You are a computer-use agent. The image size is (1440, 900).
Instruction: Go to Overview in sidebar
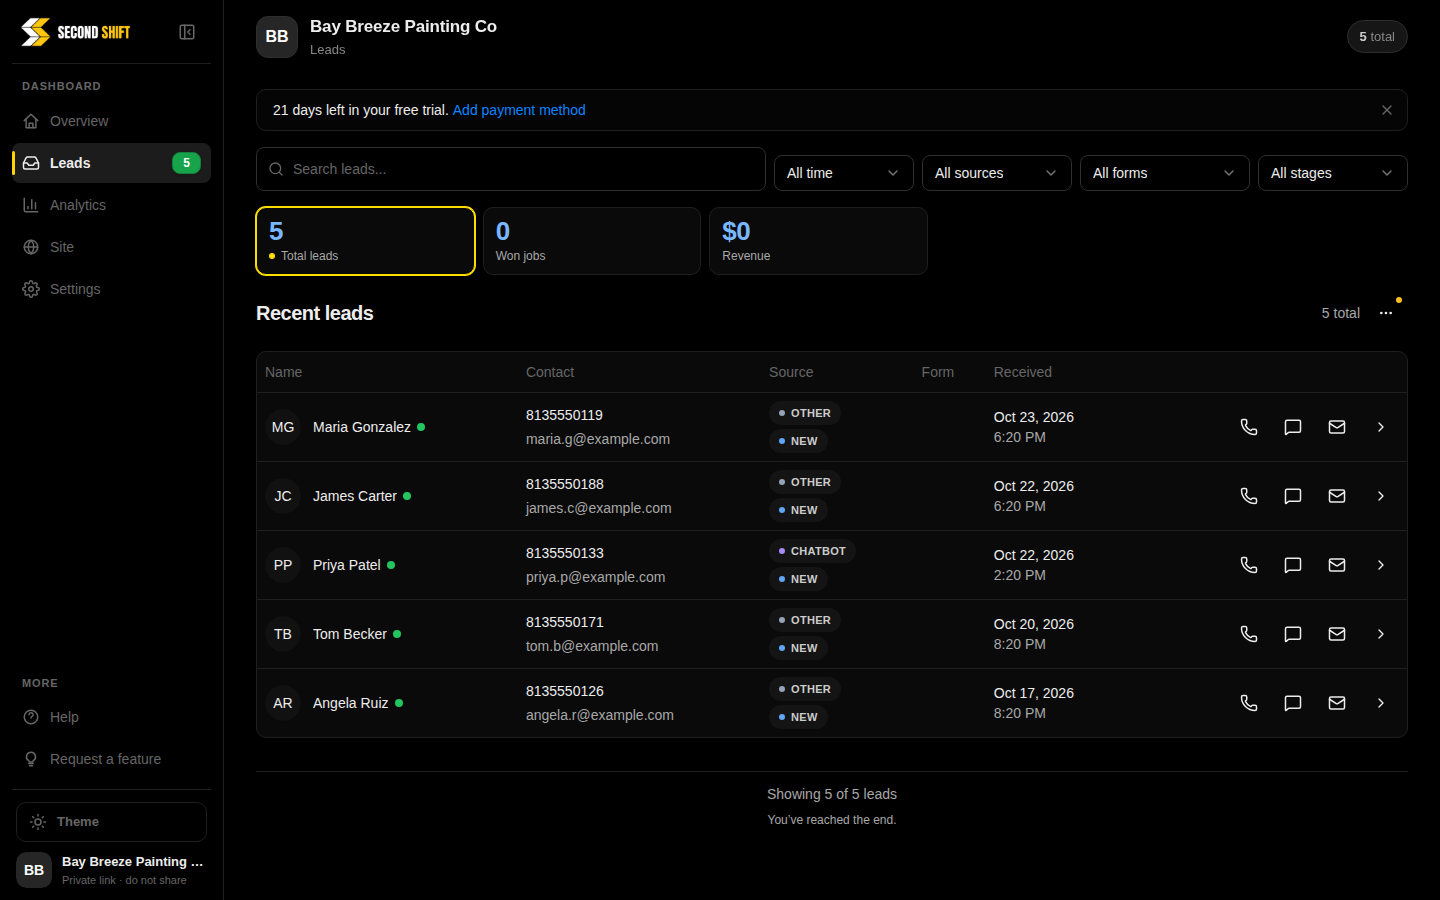click(111, 121)
